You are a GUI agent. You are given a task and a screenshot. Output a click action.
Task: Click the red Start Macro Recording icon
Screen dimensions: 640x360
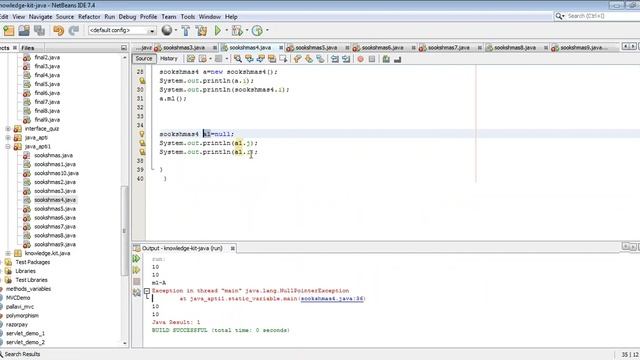pyautogui.click(x=360, y=59)
